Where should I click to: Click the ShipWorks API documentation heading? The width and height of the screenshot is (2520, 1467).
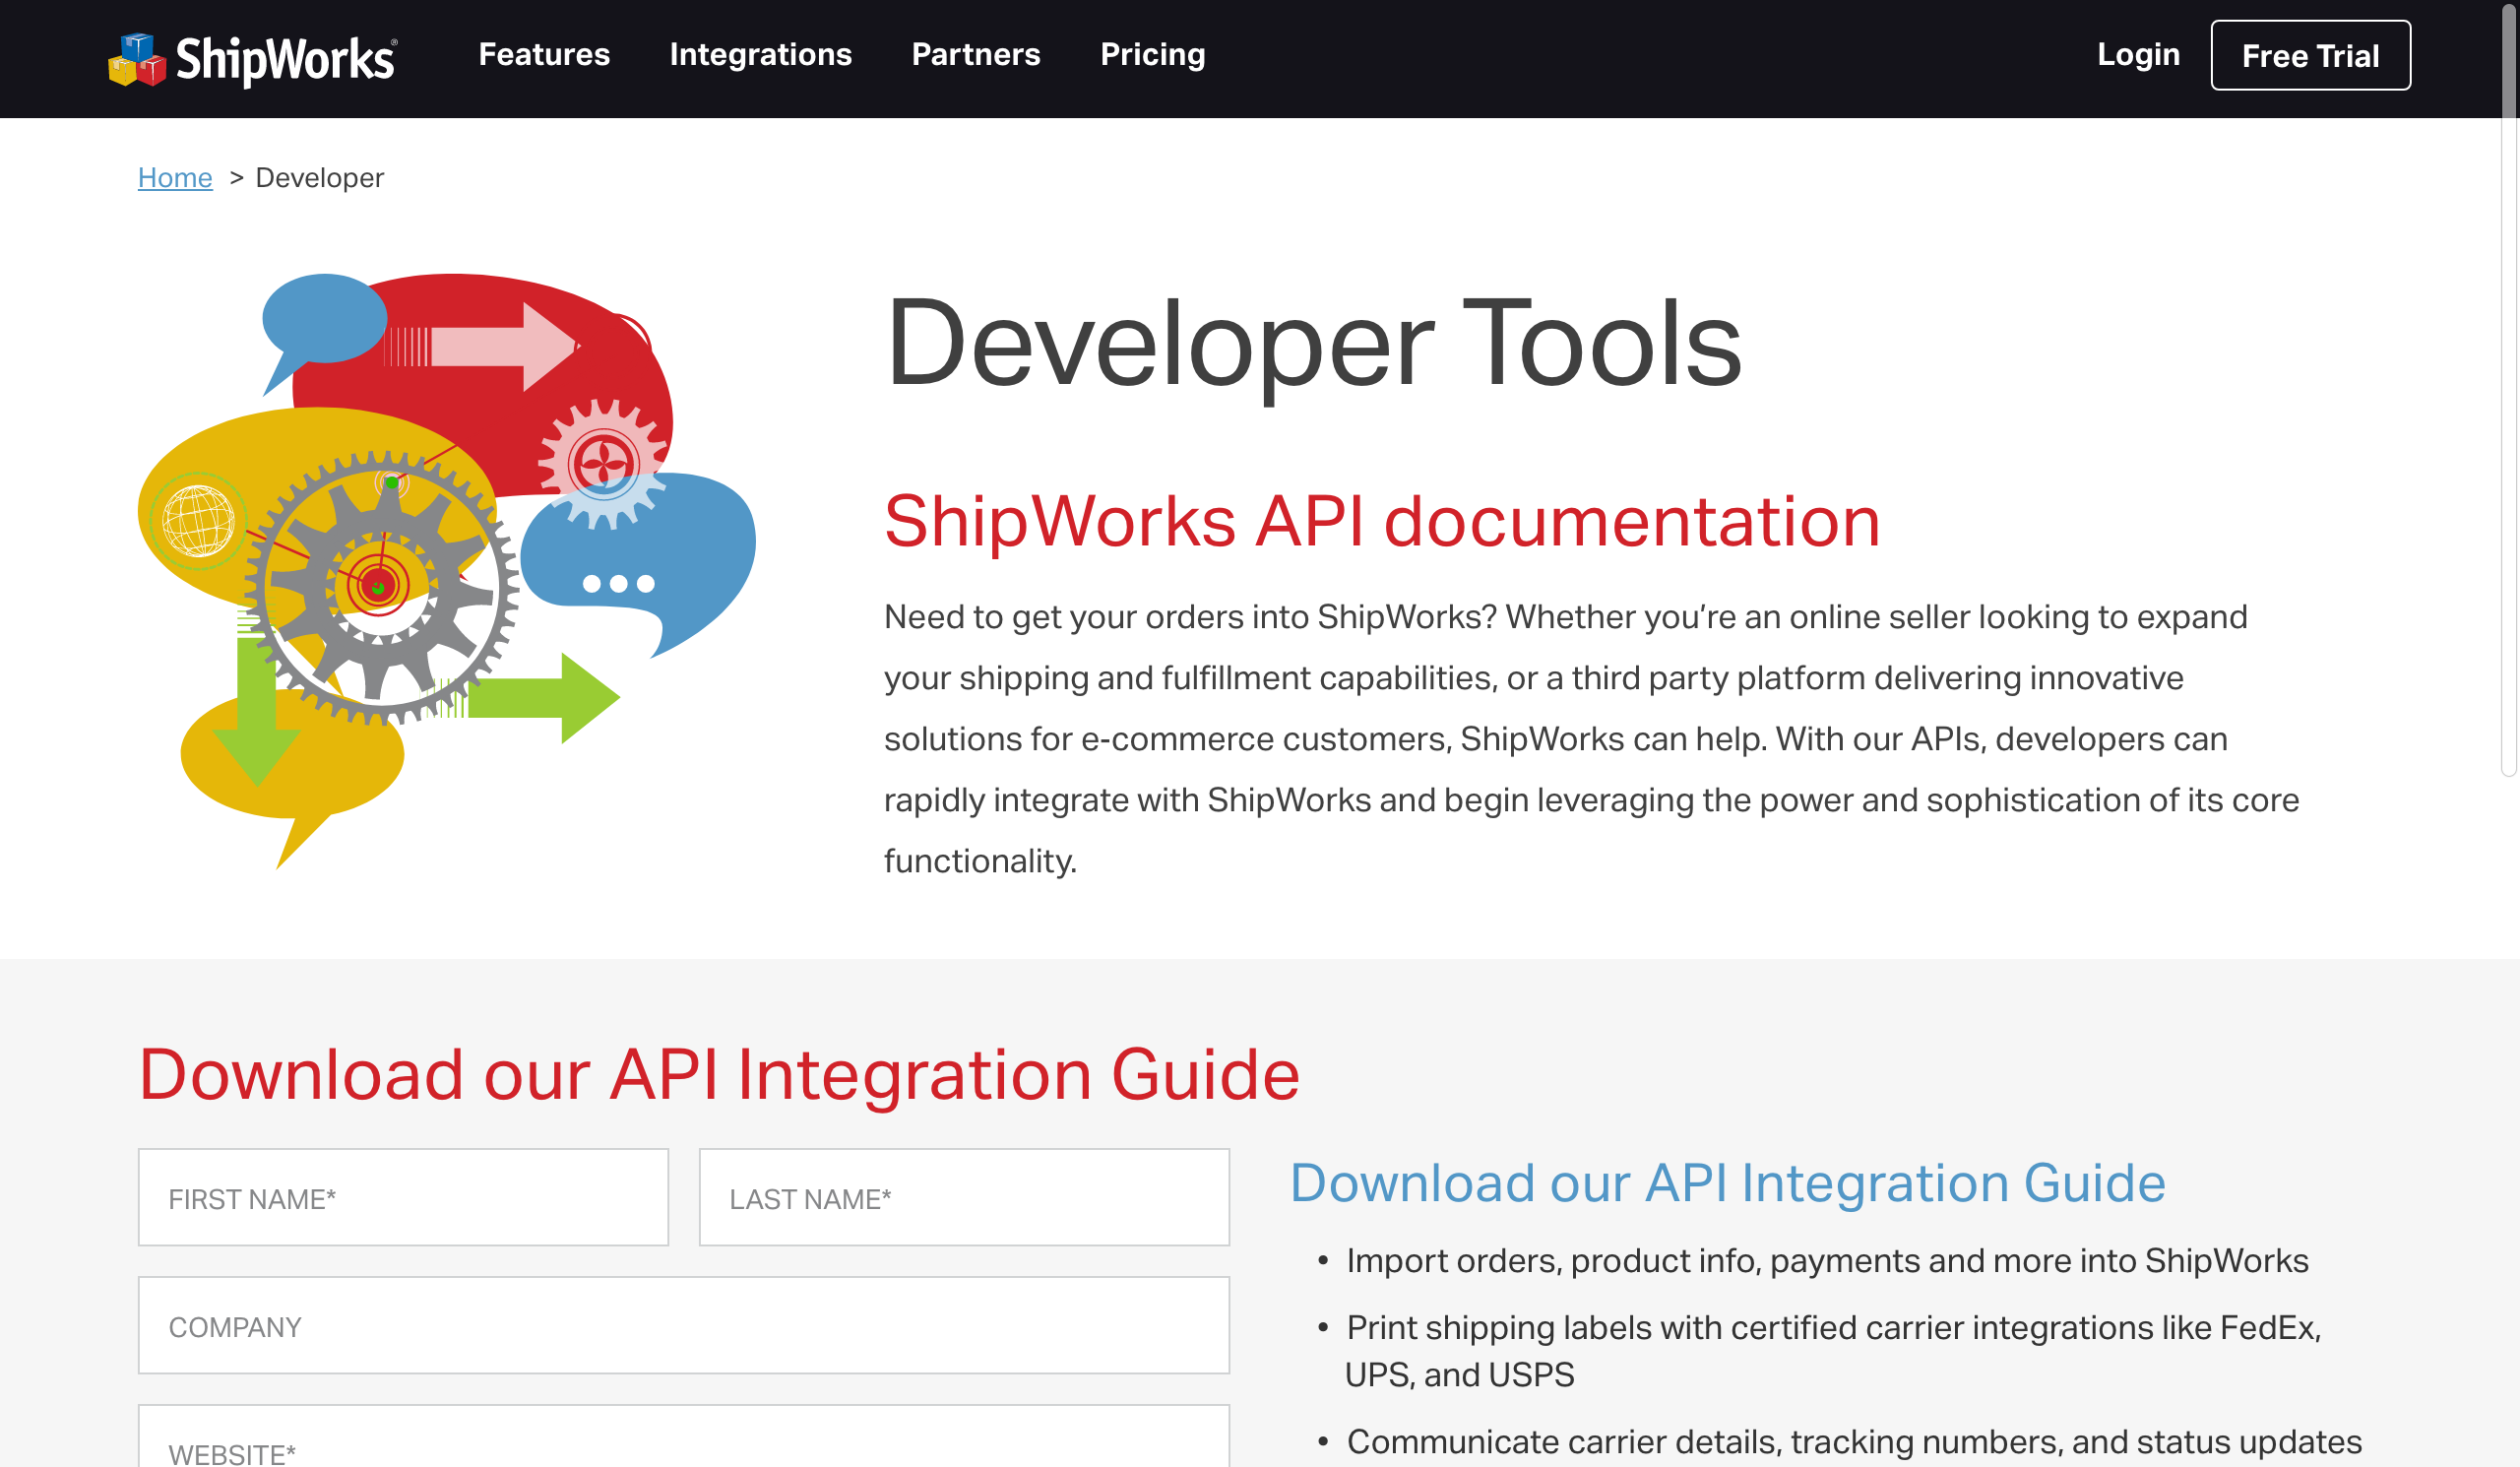tap(1382, 521)
